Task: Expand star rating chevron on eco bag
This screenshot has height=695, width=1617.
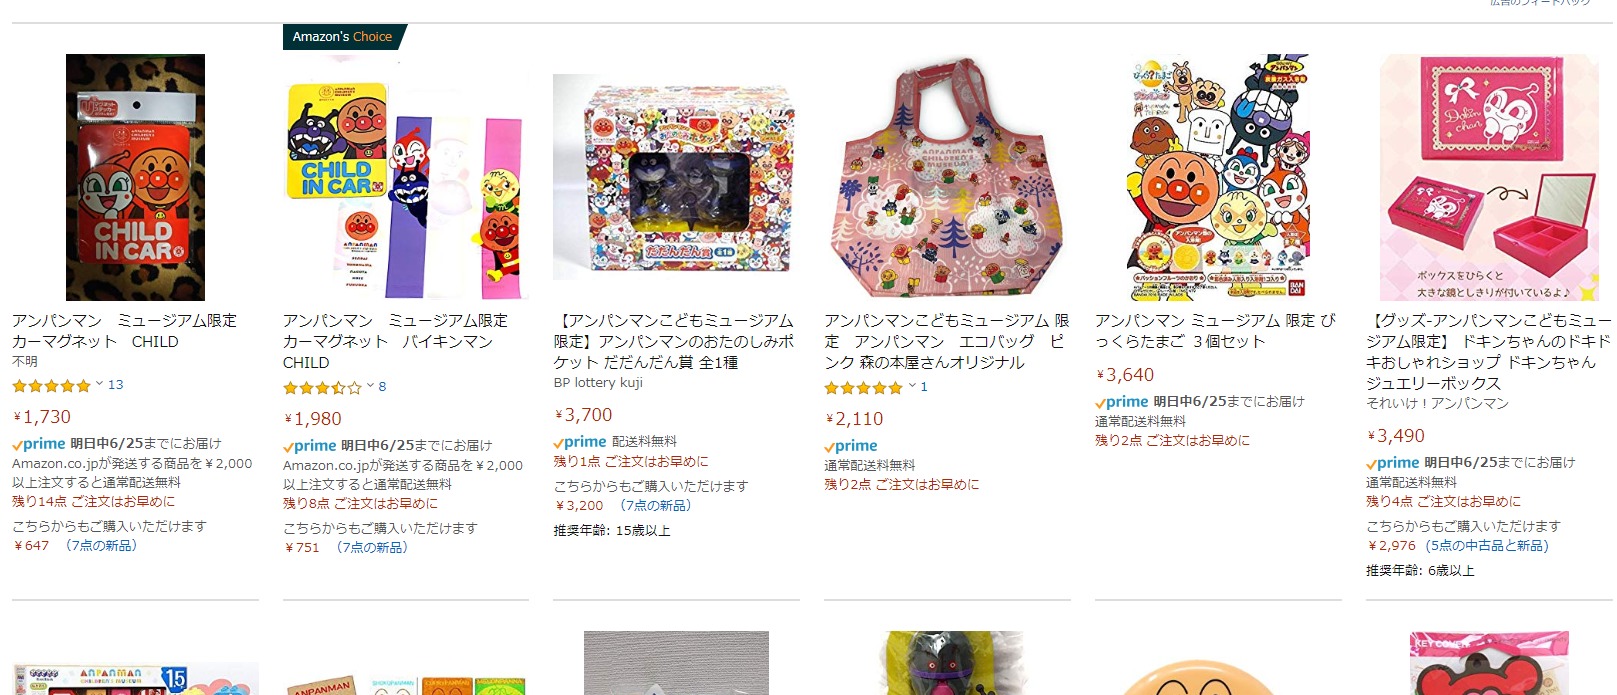Action: [x=912, y=387]
